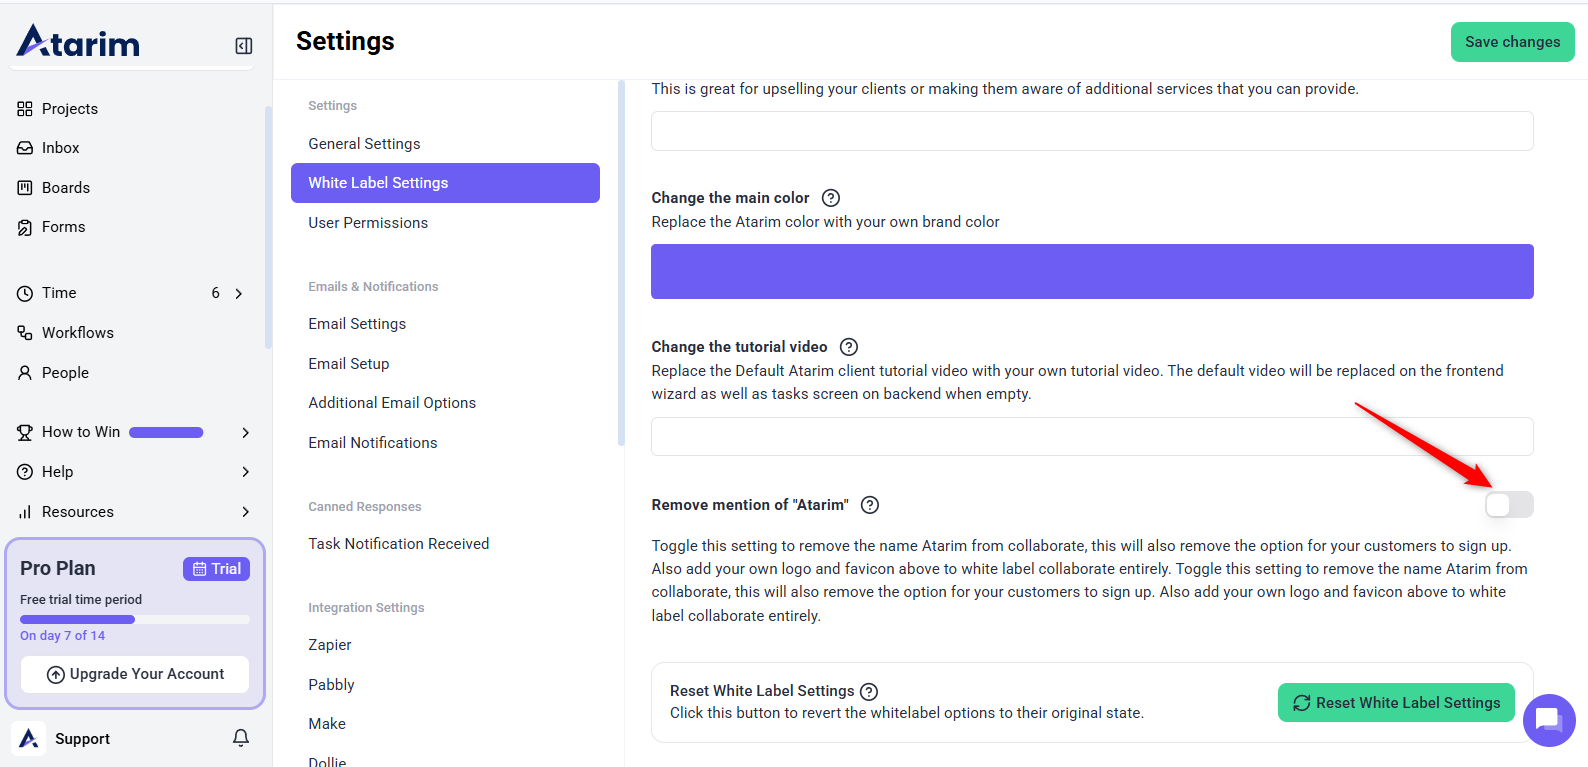Click the tutorial video URL input field
The width and height of the screenshot is (1588, 767).
click(1091, 437)
